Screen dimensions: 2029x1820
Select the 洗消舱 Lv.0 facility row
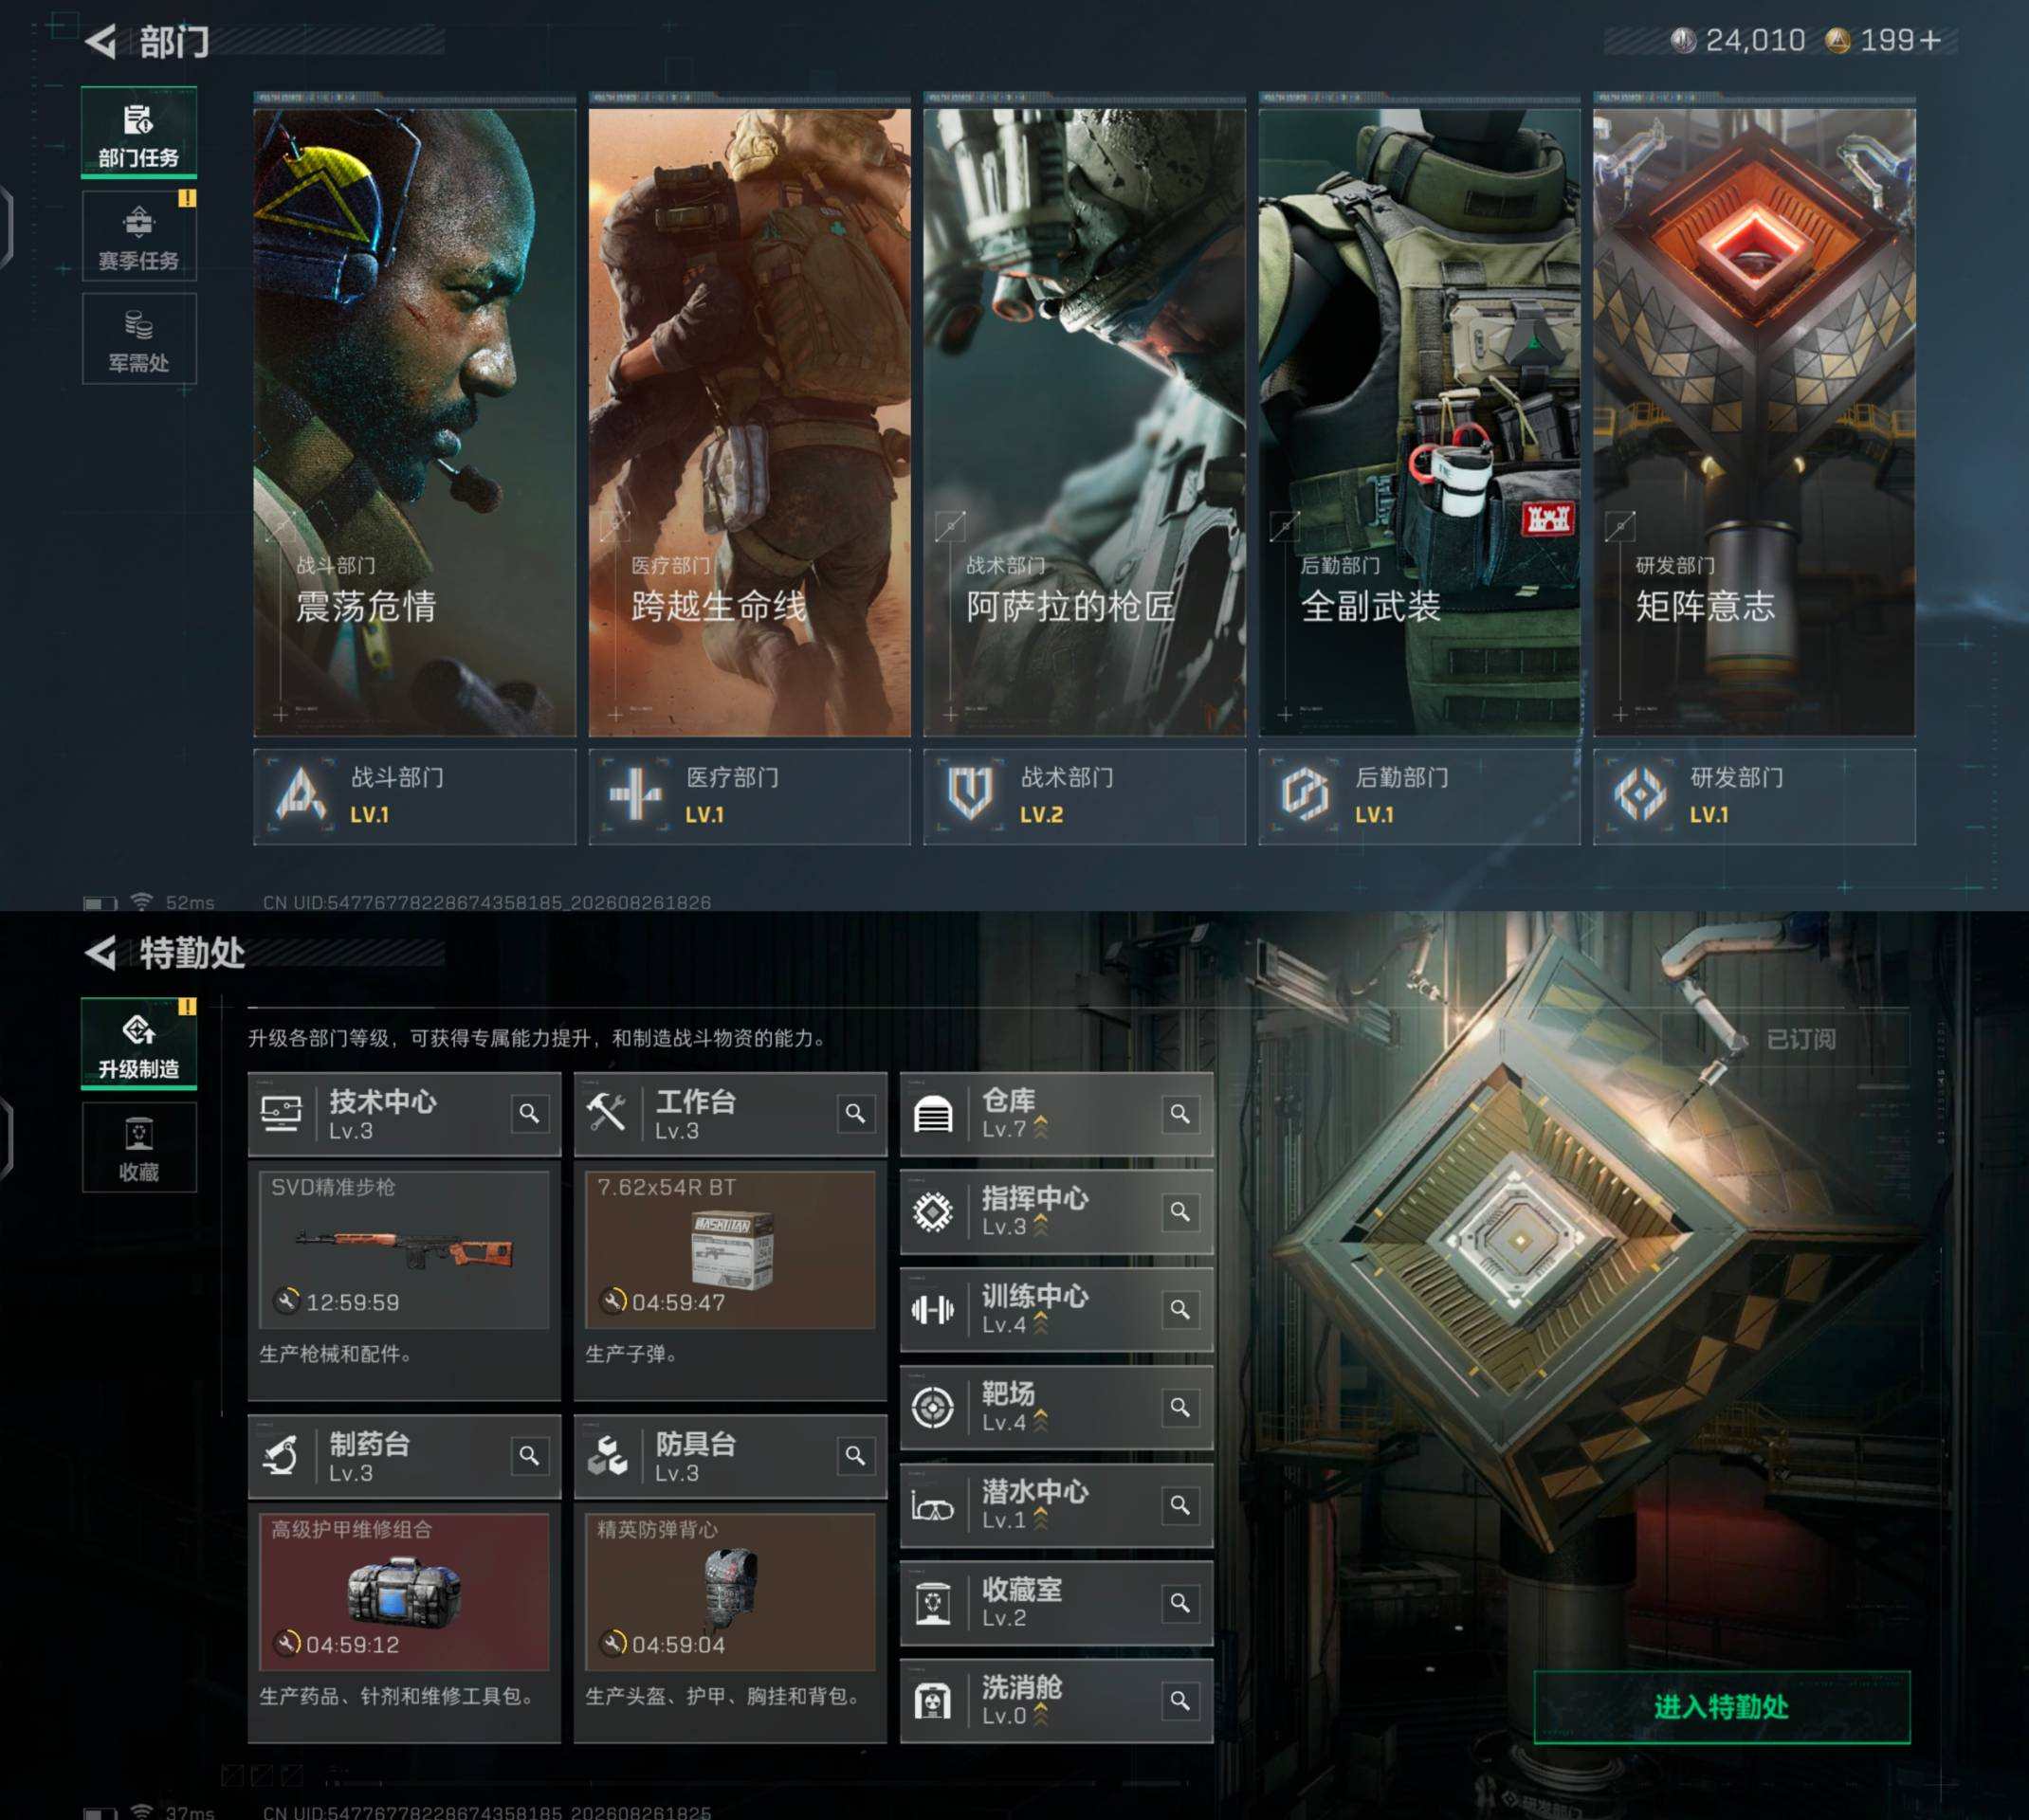click(1056, 1701)
